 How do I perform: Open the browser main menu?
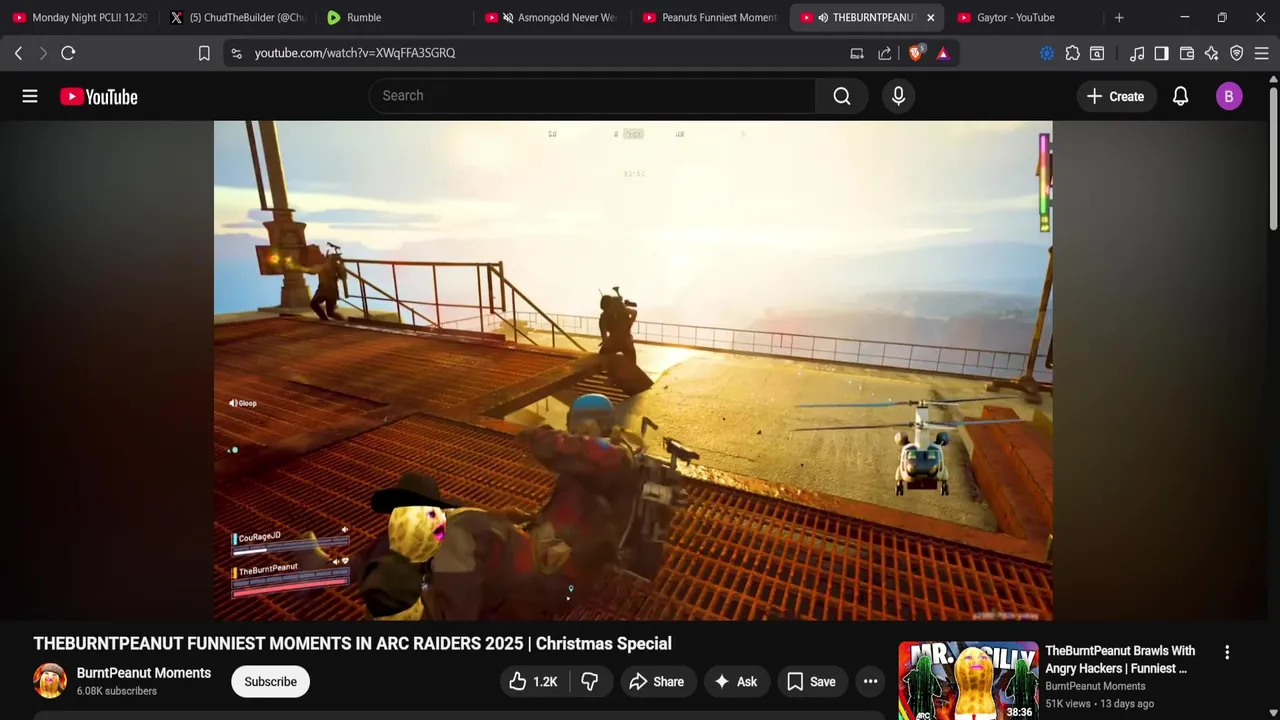pos(1261,53)
